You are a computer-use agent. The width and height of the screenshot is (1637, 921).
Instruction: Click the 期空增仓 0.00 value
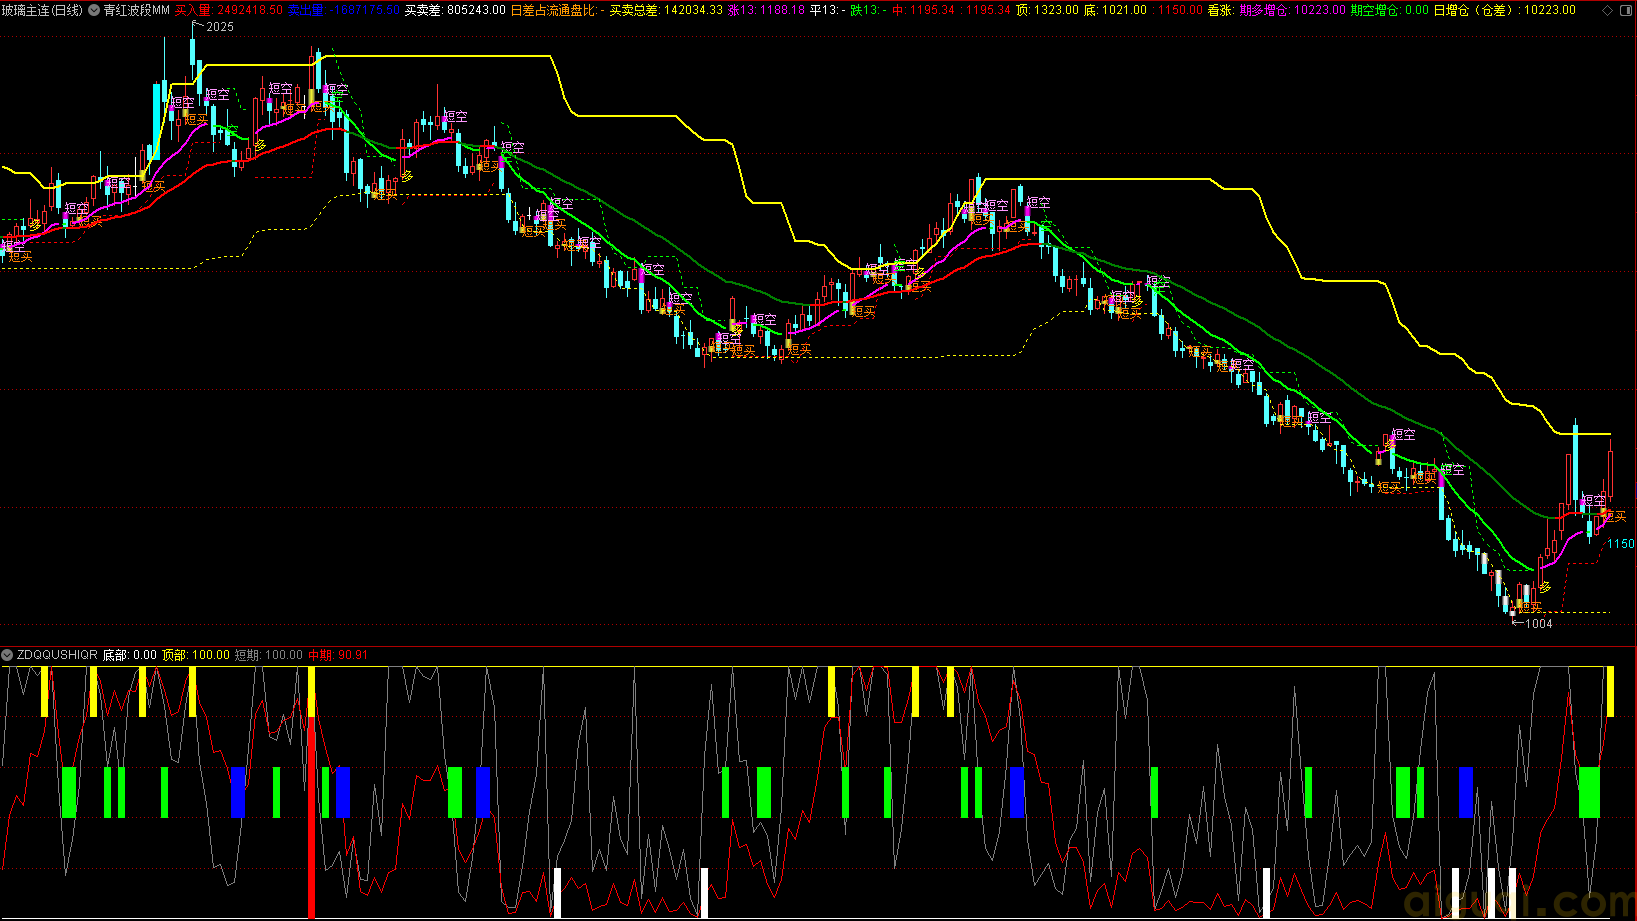[1390, 10]
